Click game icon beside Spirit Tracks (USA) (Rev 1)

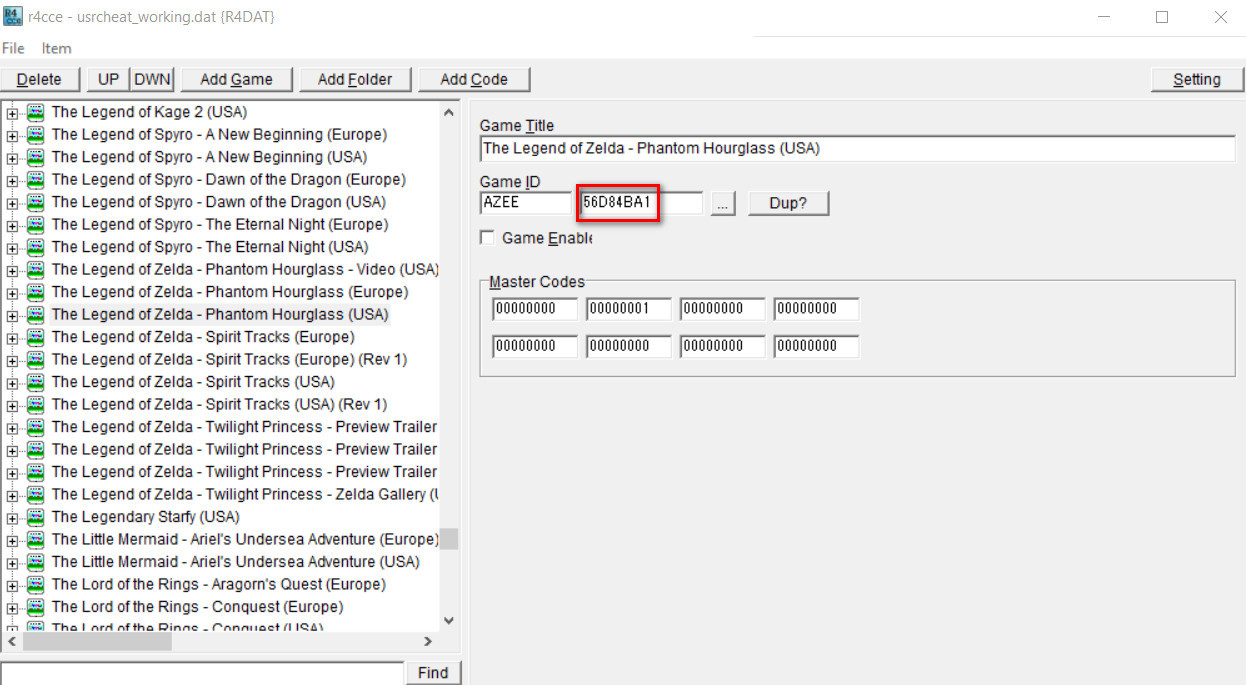coord(35,404)
